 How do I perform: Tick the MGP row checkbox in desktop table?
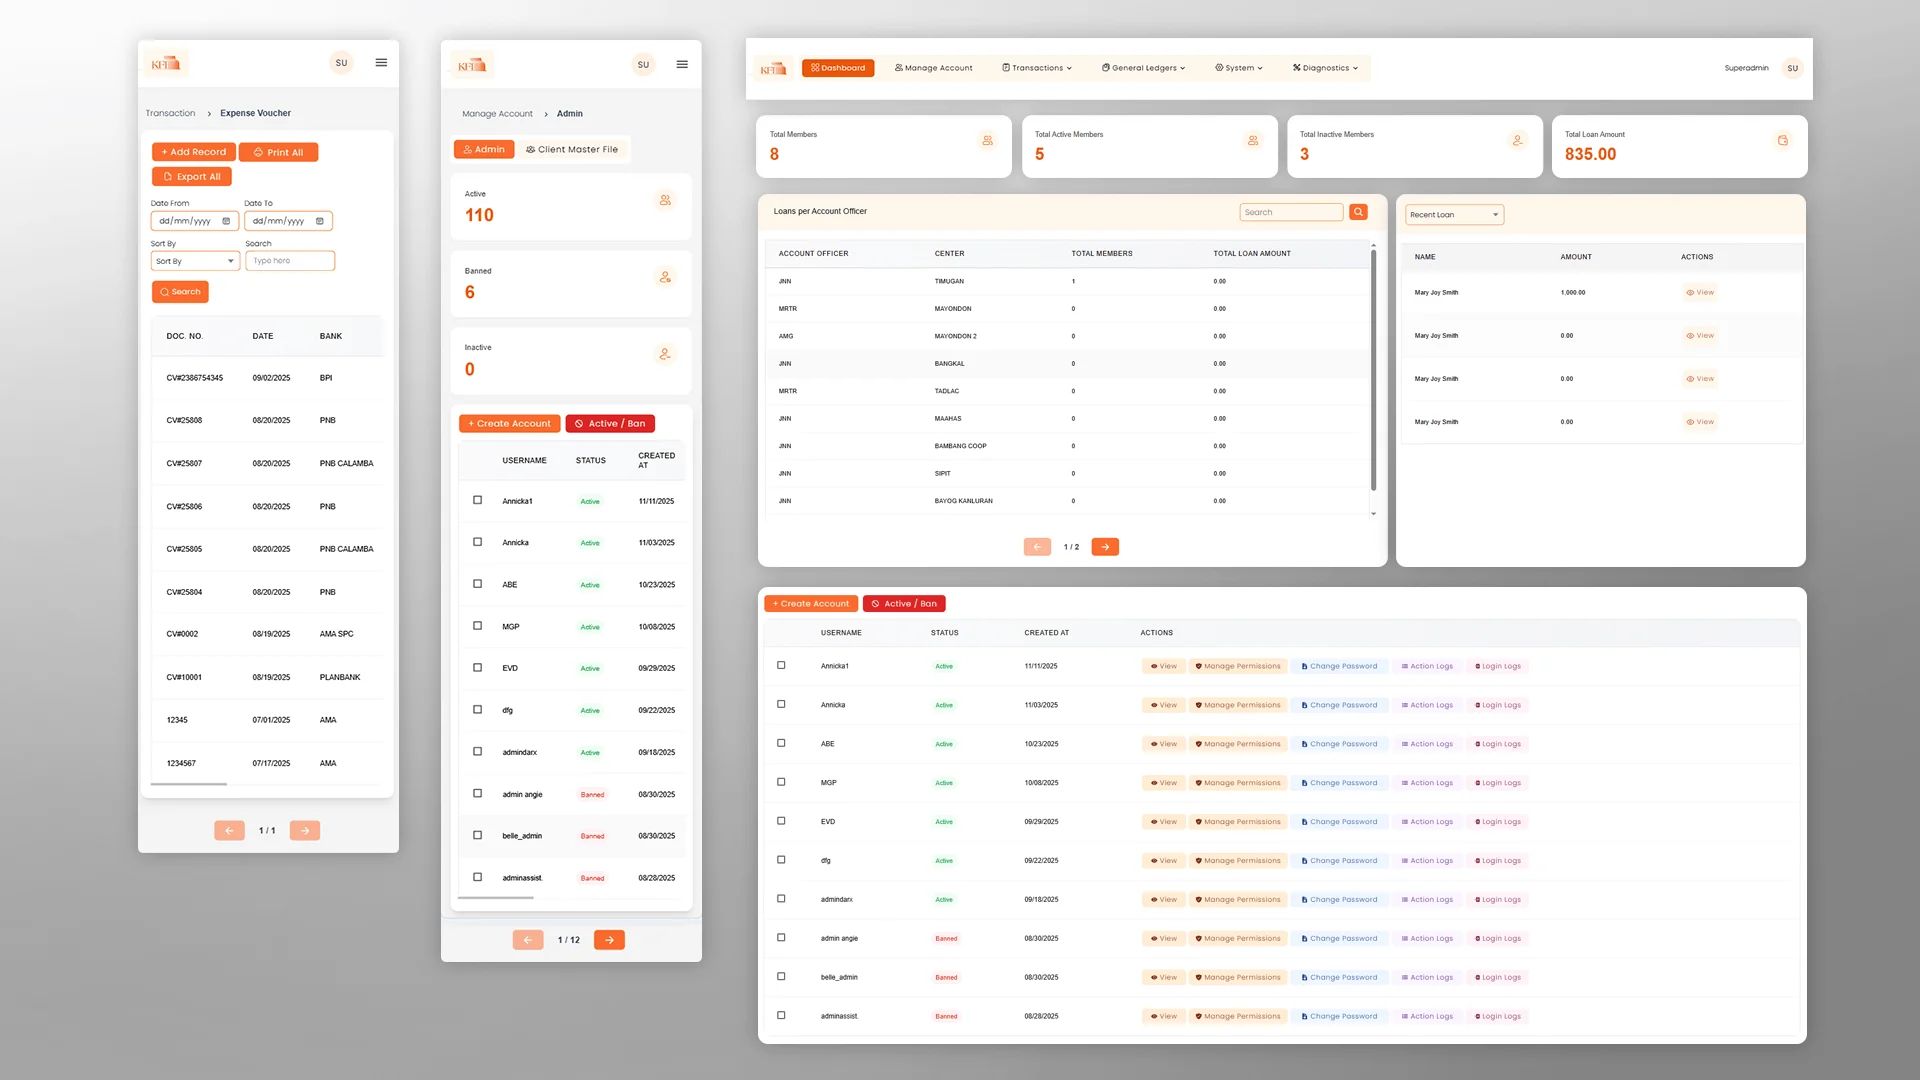(x=781, y=782)
